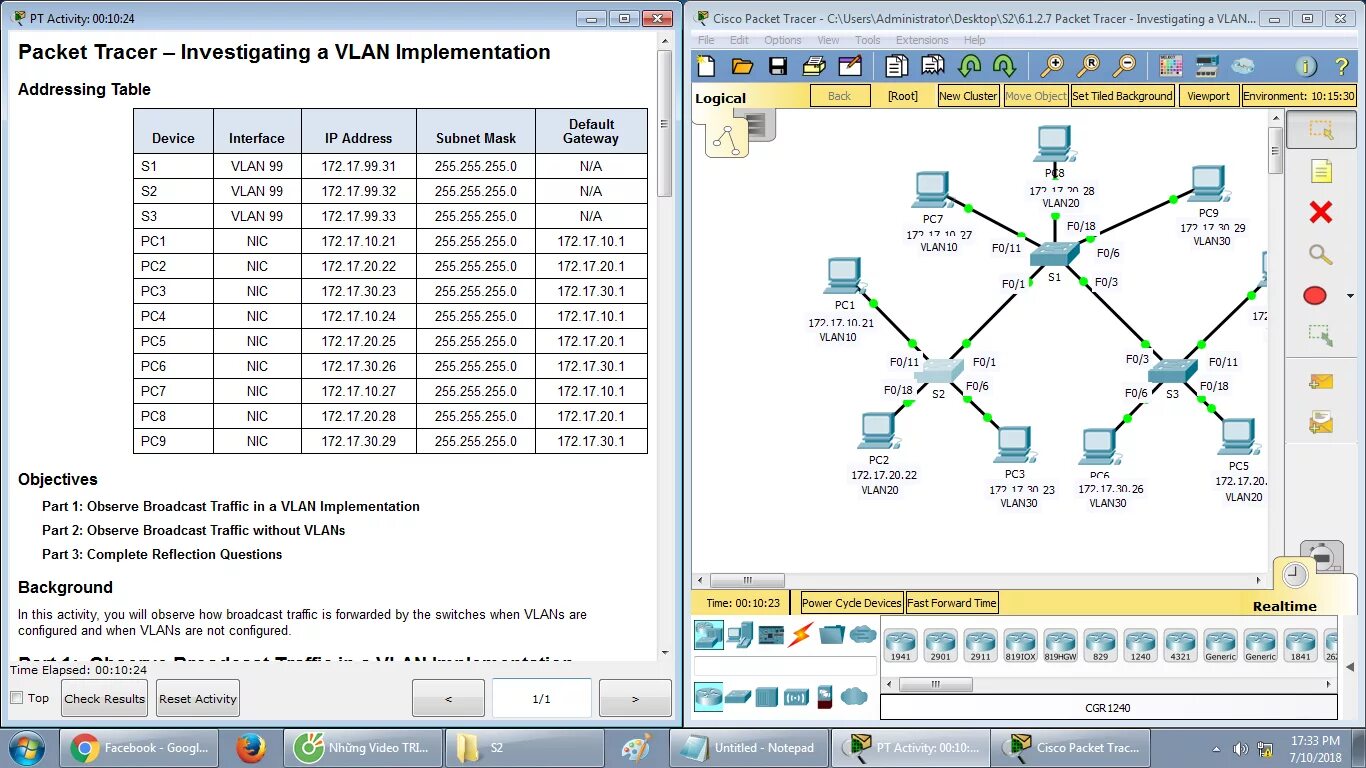Select the Wireless Devices subcategory icon
The width and height of the screenshot is (1366, 768).
pos(796,696)
